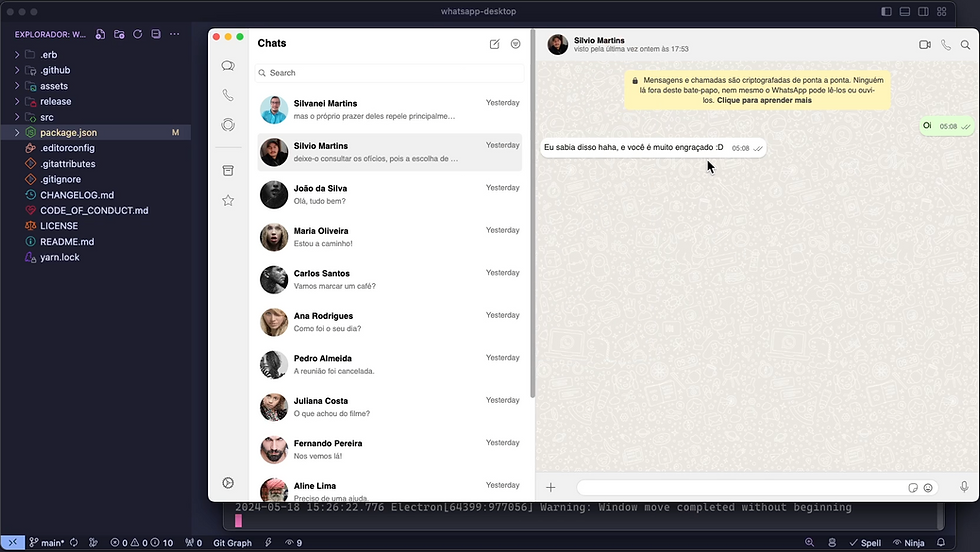The height and width of the screenshot is (552, 980).
Task: Open the Fernando Pereira chat
Action: coord(389,449)
